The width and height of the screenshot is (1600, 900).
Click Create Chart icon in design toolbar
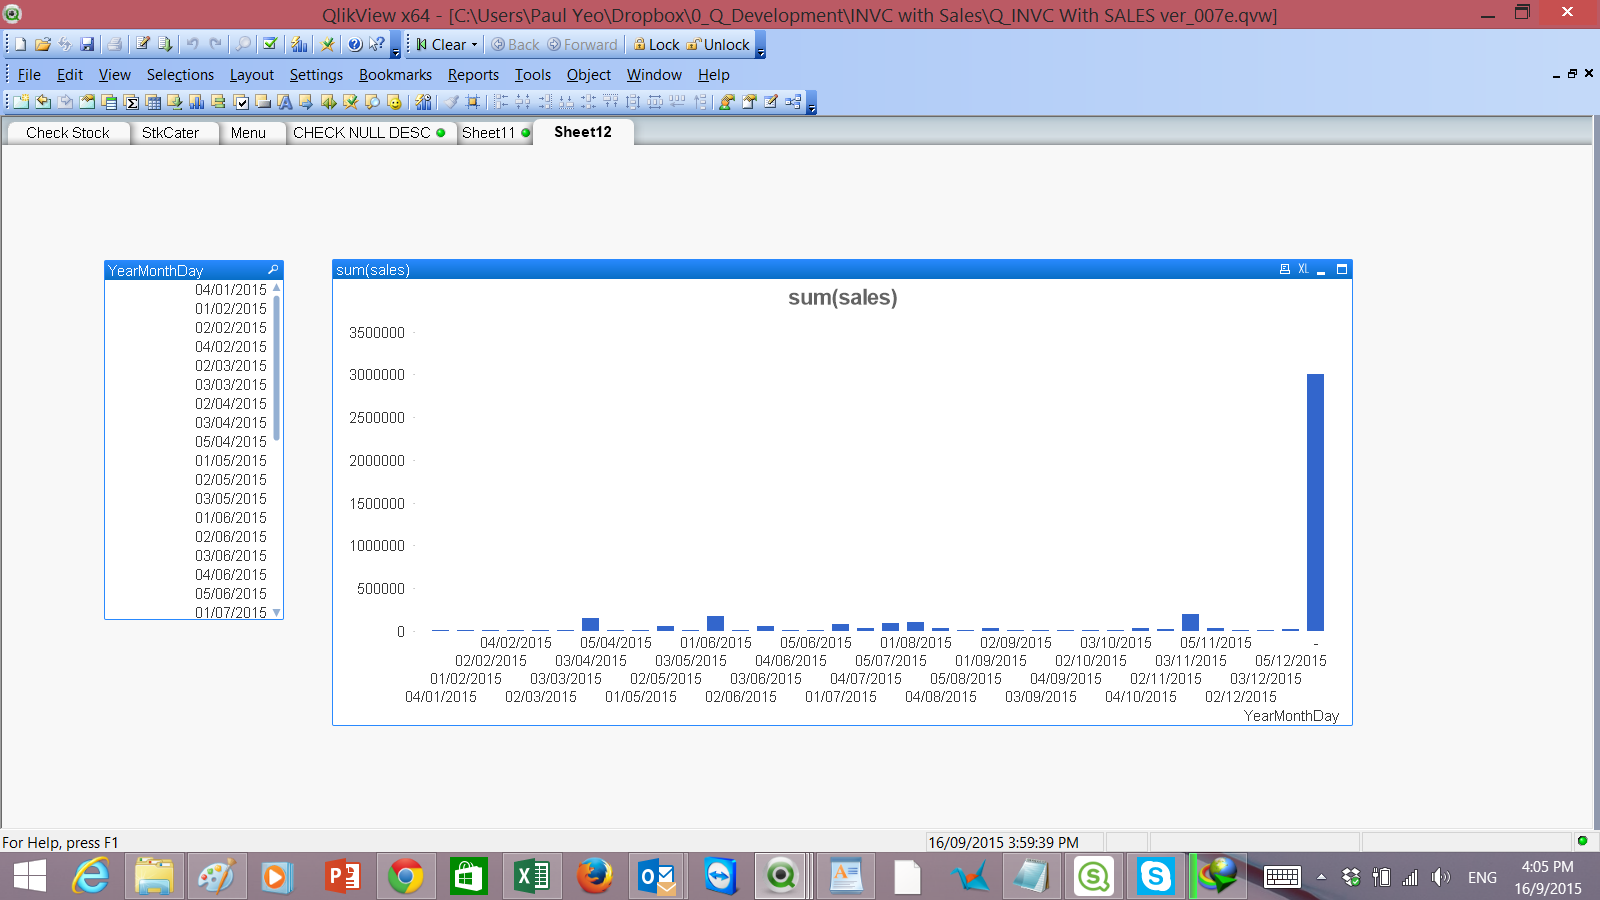[197, 102]
